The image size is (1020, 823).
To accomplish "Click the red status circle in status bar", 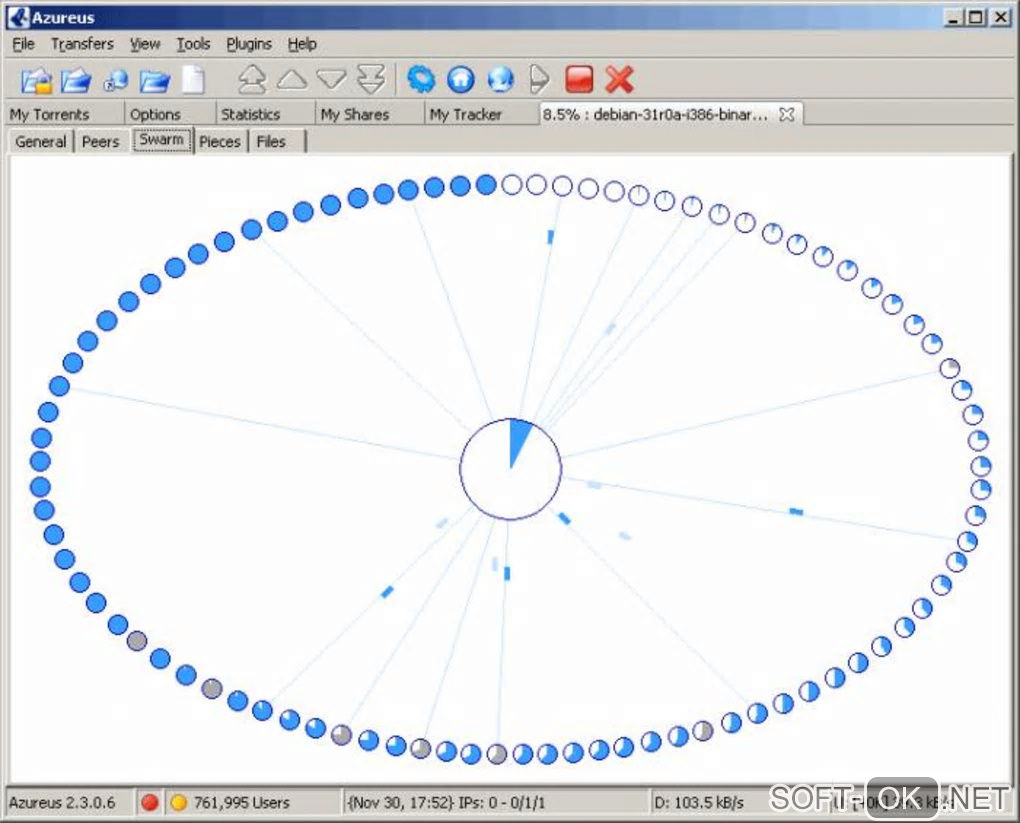I will coord(150,802).
